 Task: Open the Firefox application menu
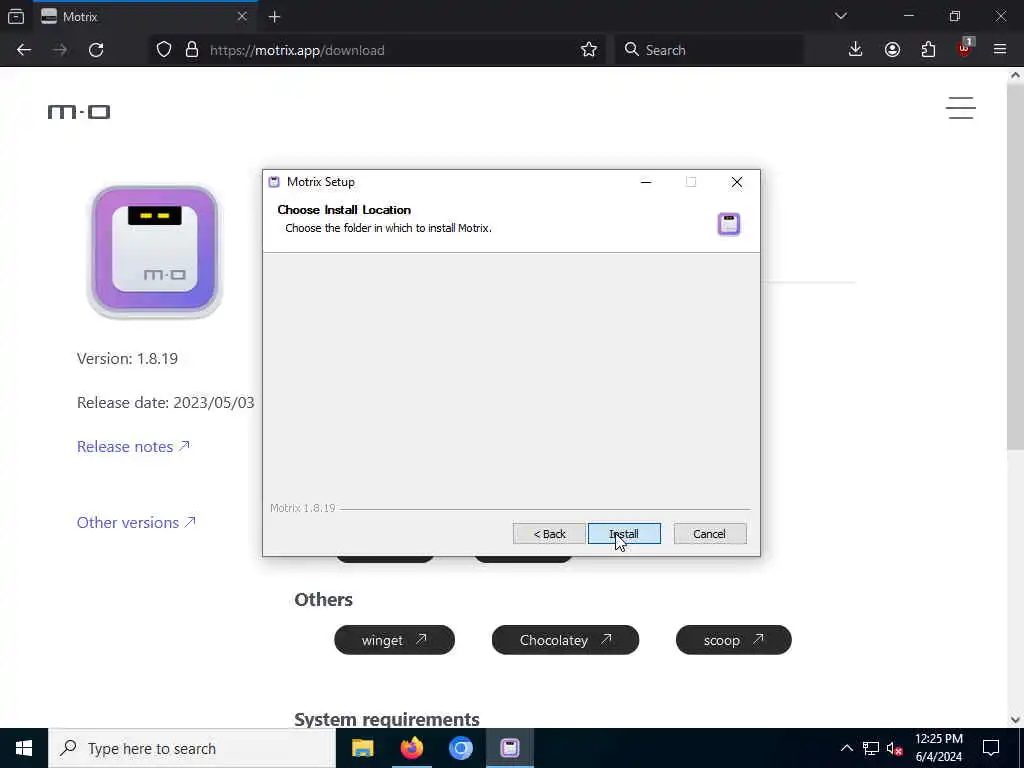[1000, 50]
